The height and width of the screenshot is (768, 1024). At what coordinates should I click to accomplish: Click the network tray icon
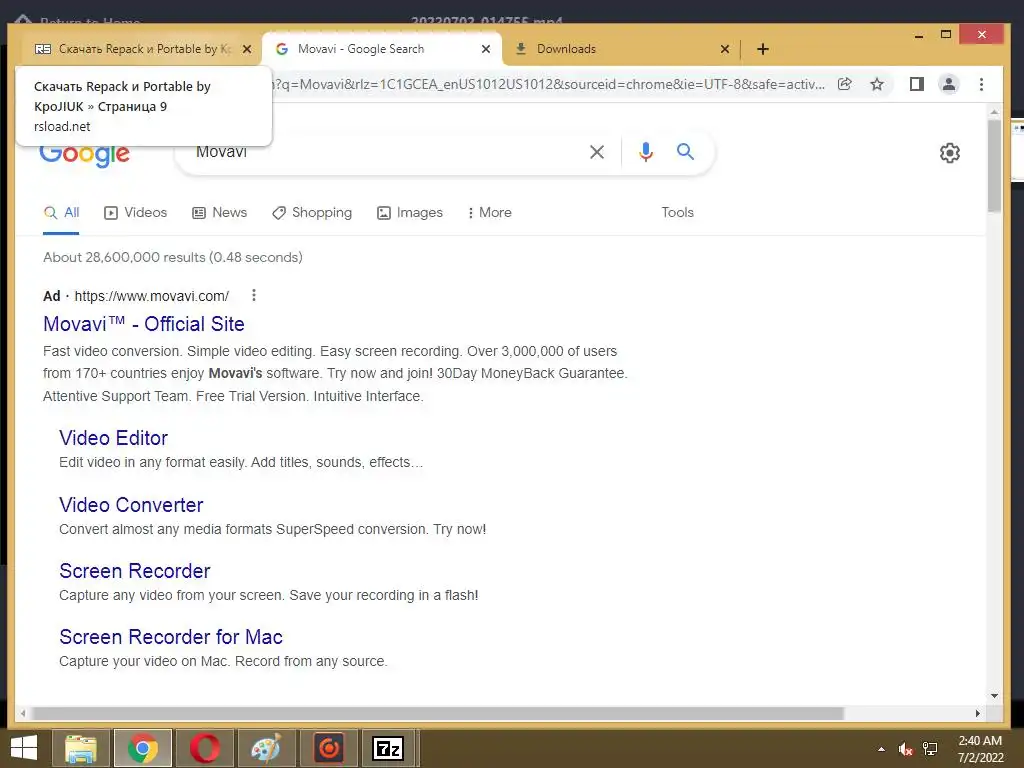coord(930,749)
